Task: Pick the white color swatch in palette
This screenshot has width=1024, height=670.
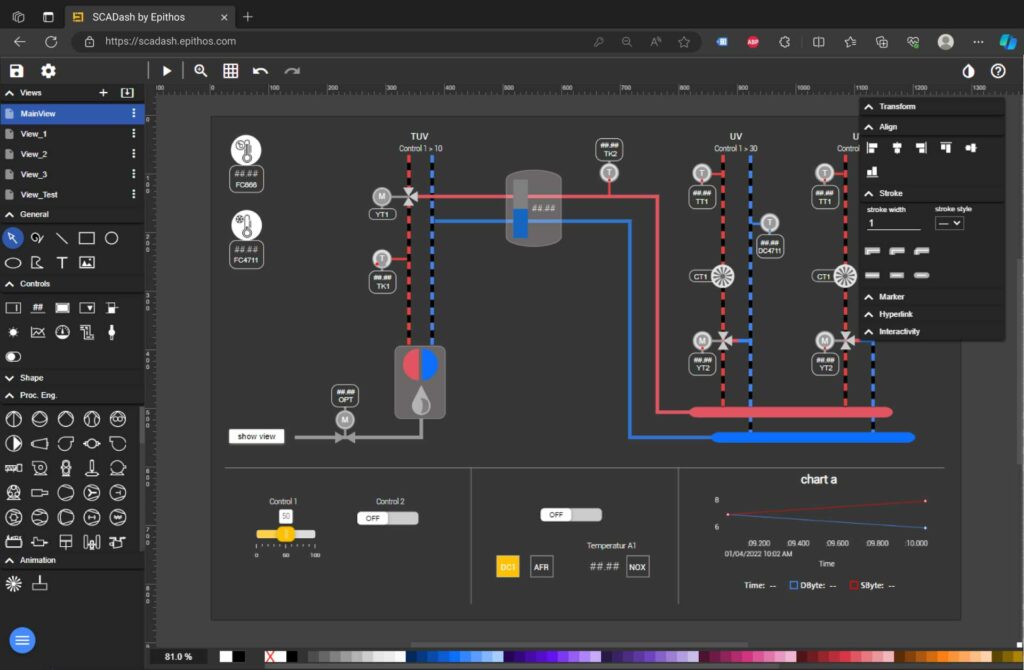Action: 226,656
